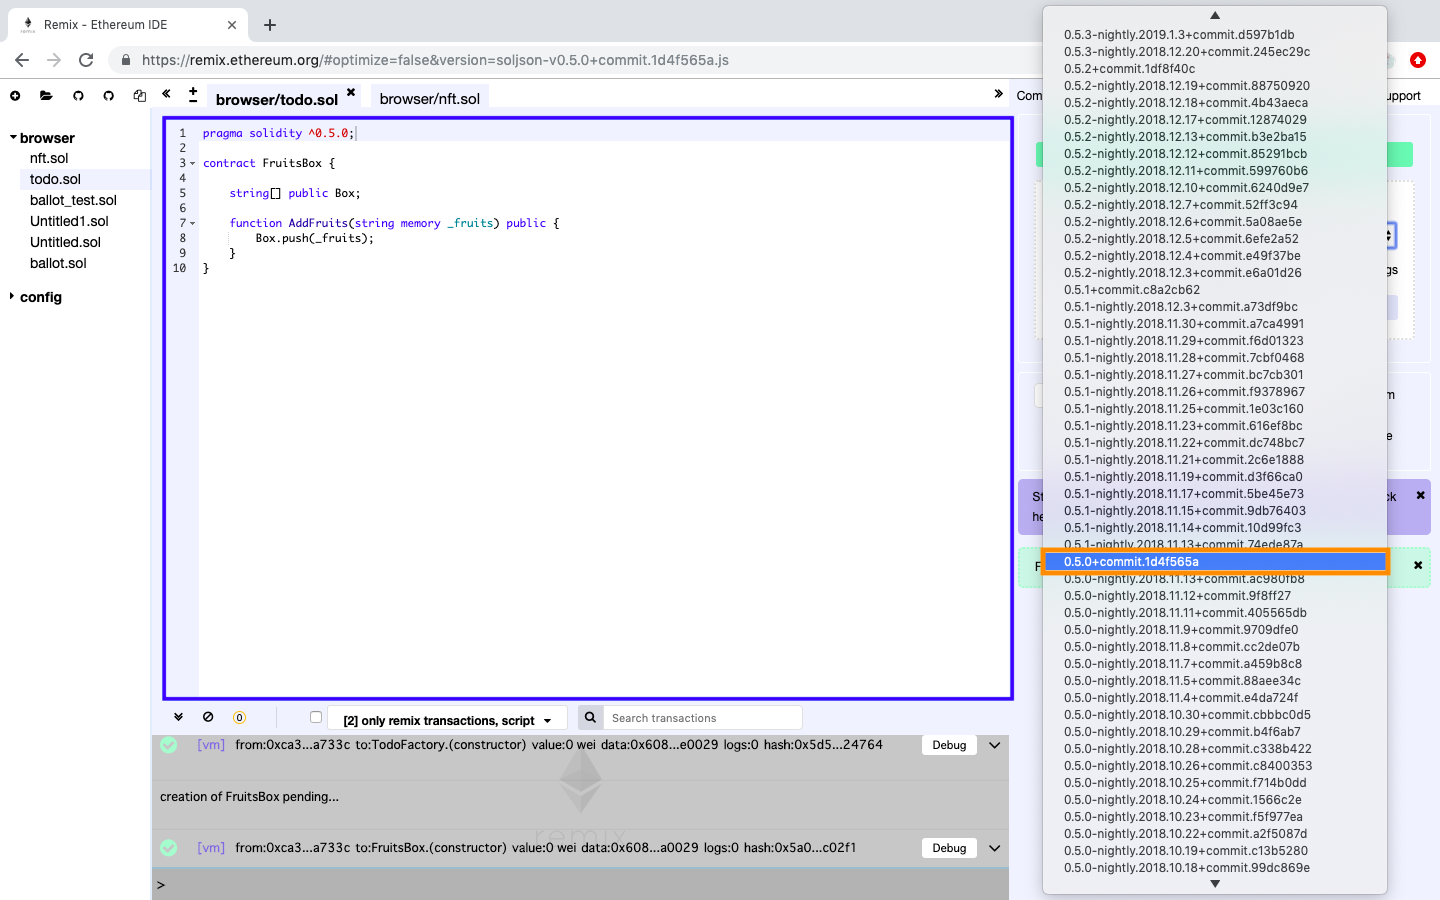Collapse the file explorer with the double-left arrow
Viewport: 1440px width, 900px height.
[x=167, y=94]
